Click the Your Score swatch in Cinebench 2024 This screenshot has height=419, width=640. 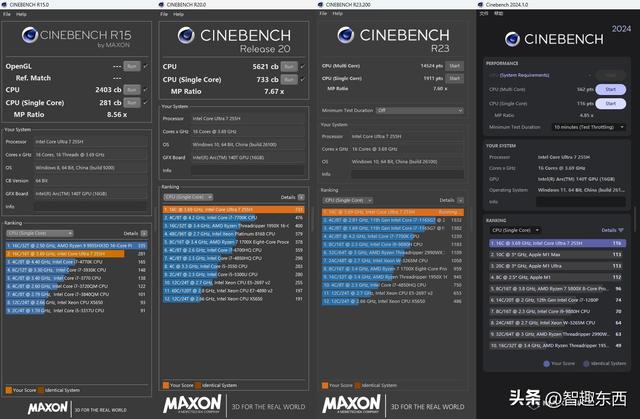(x=547, y=364)
